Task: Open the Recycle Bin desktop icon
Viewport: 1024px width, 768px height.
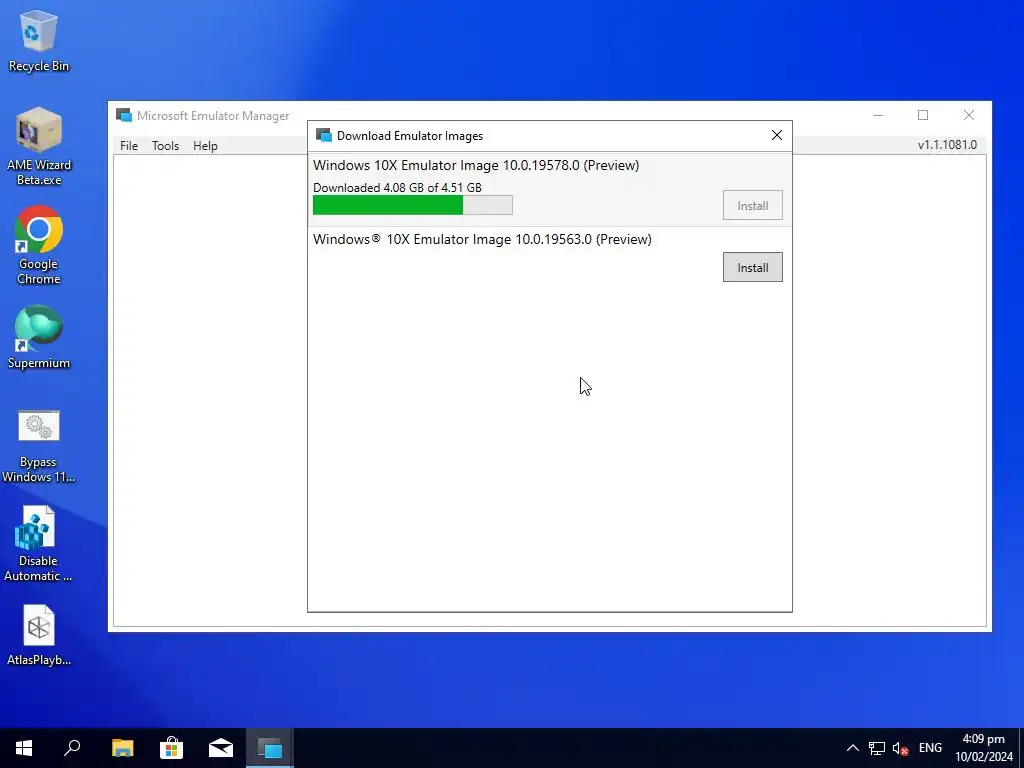Action: click(x=39, y=40)
